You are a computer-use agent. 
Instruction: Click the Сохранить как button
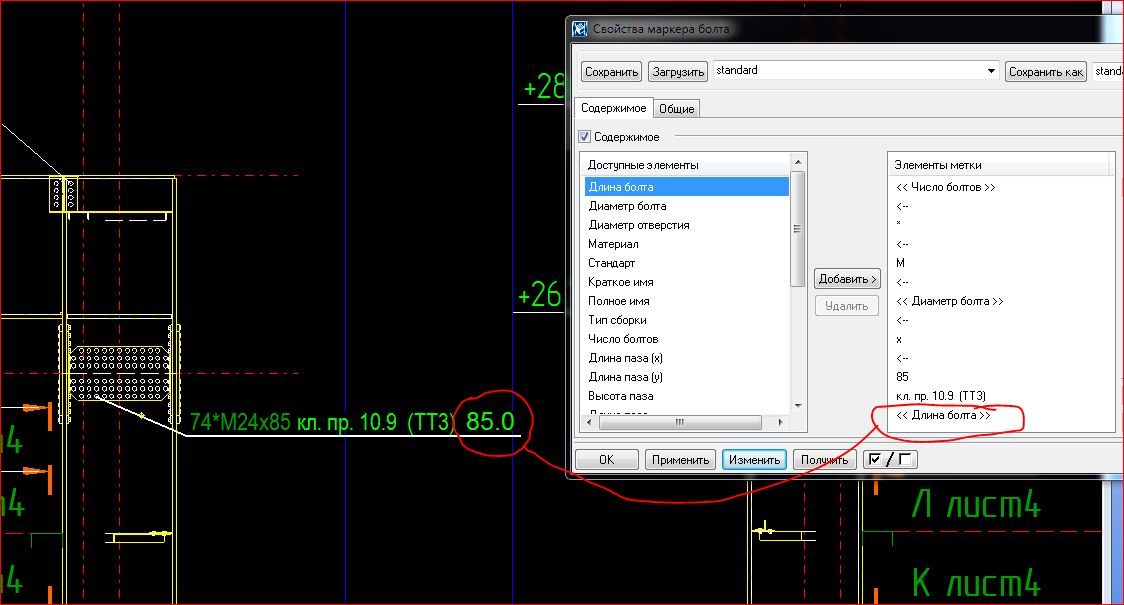[1046, 72]
